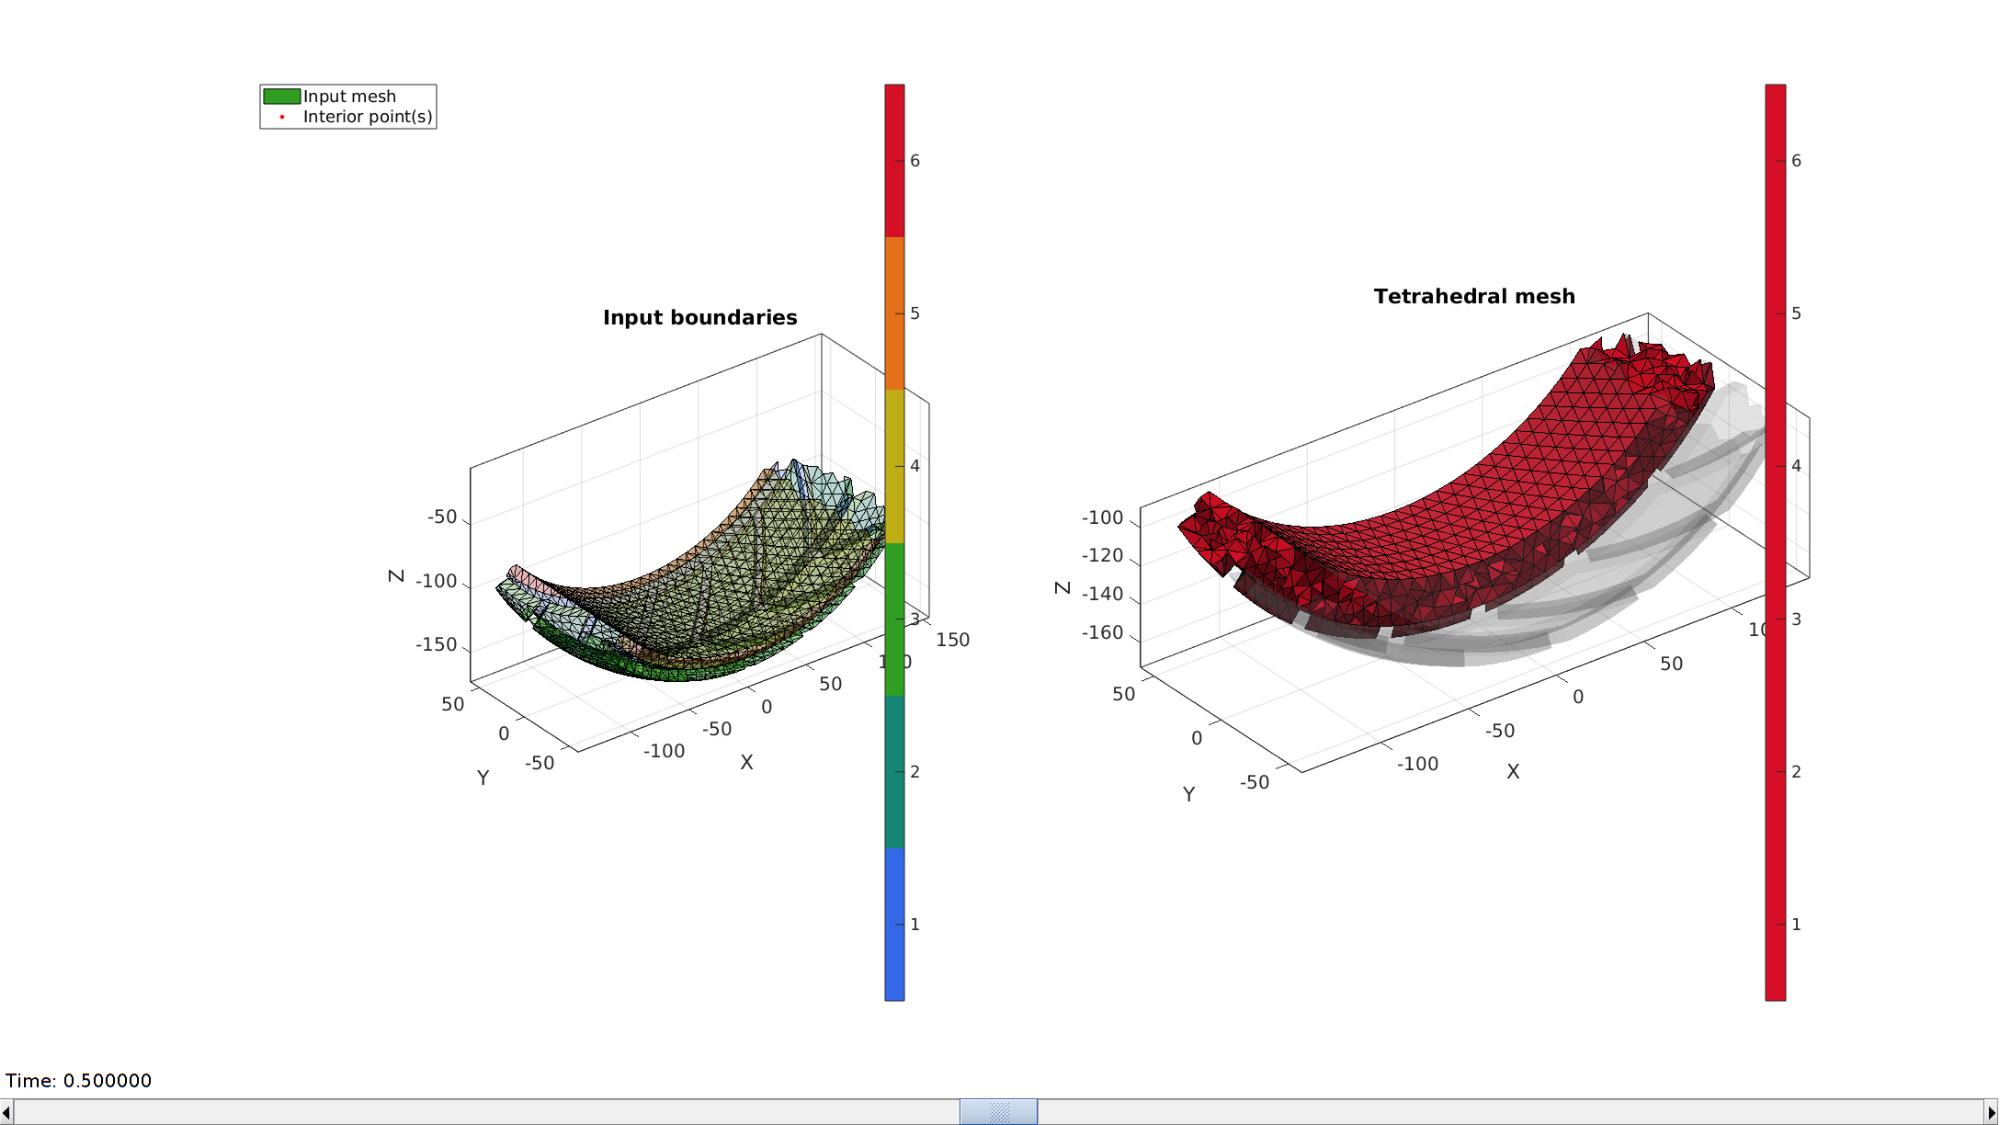Viewport: 2000px width, 1125px height.
Task: Click the left plot's X axis label
Action: point(746,762)
